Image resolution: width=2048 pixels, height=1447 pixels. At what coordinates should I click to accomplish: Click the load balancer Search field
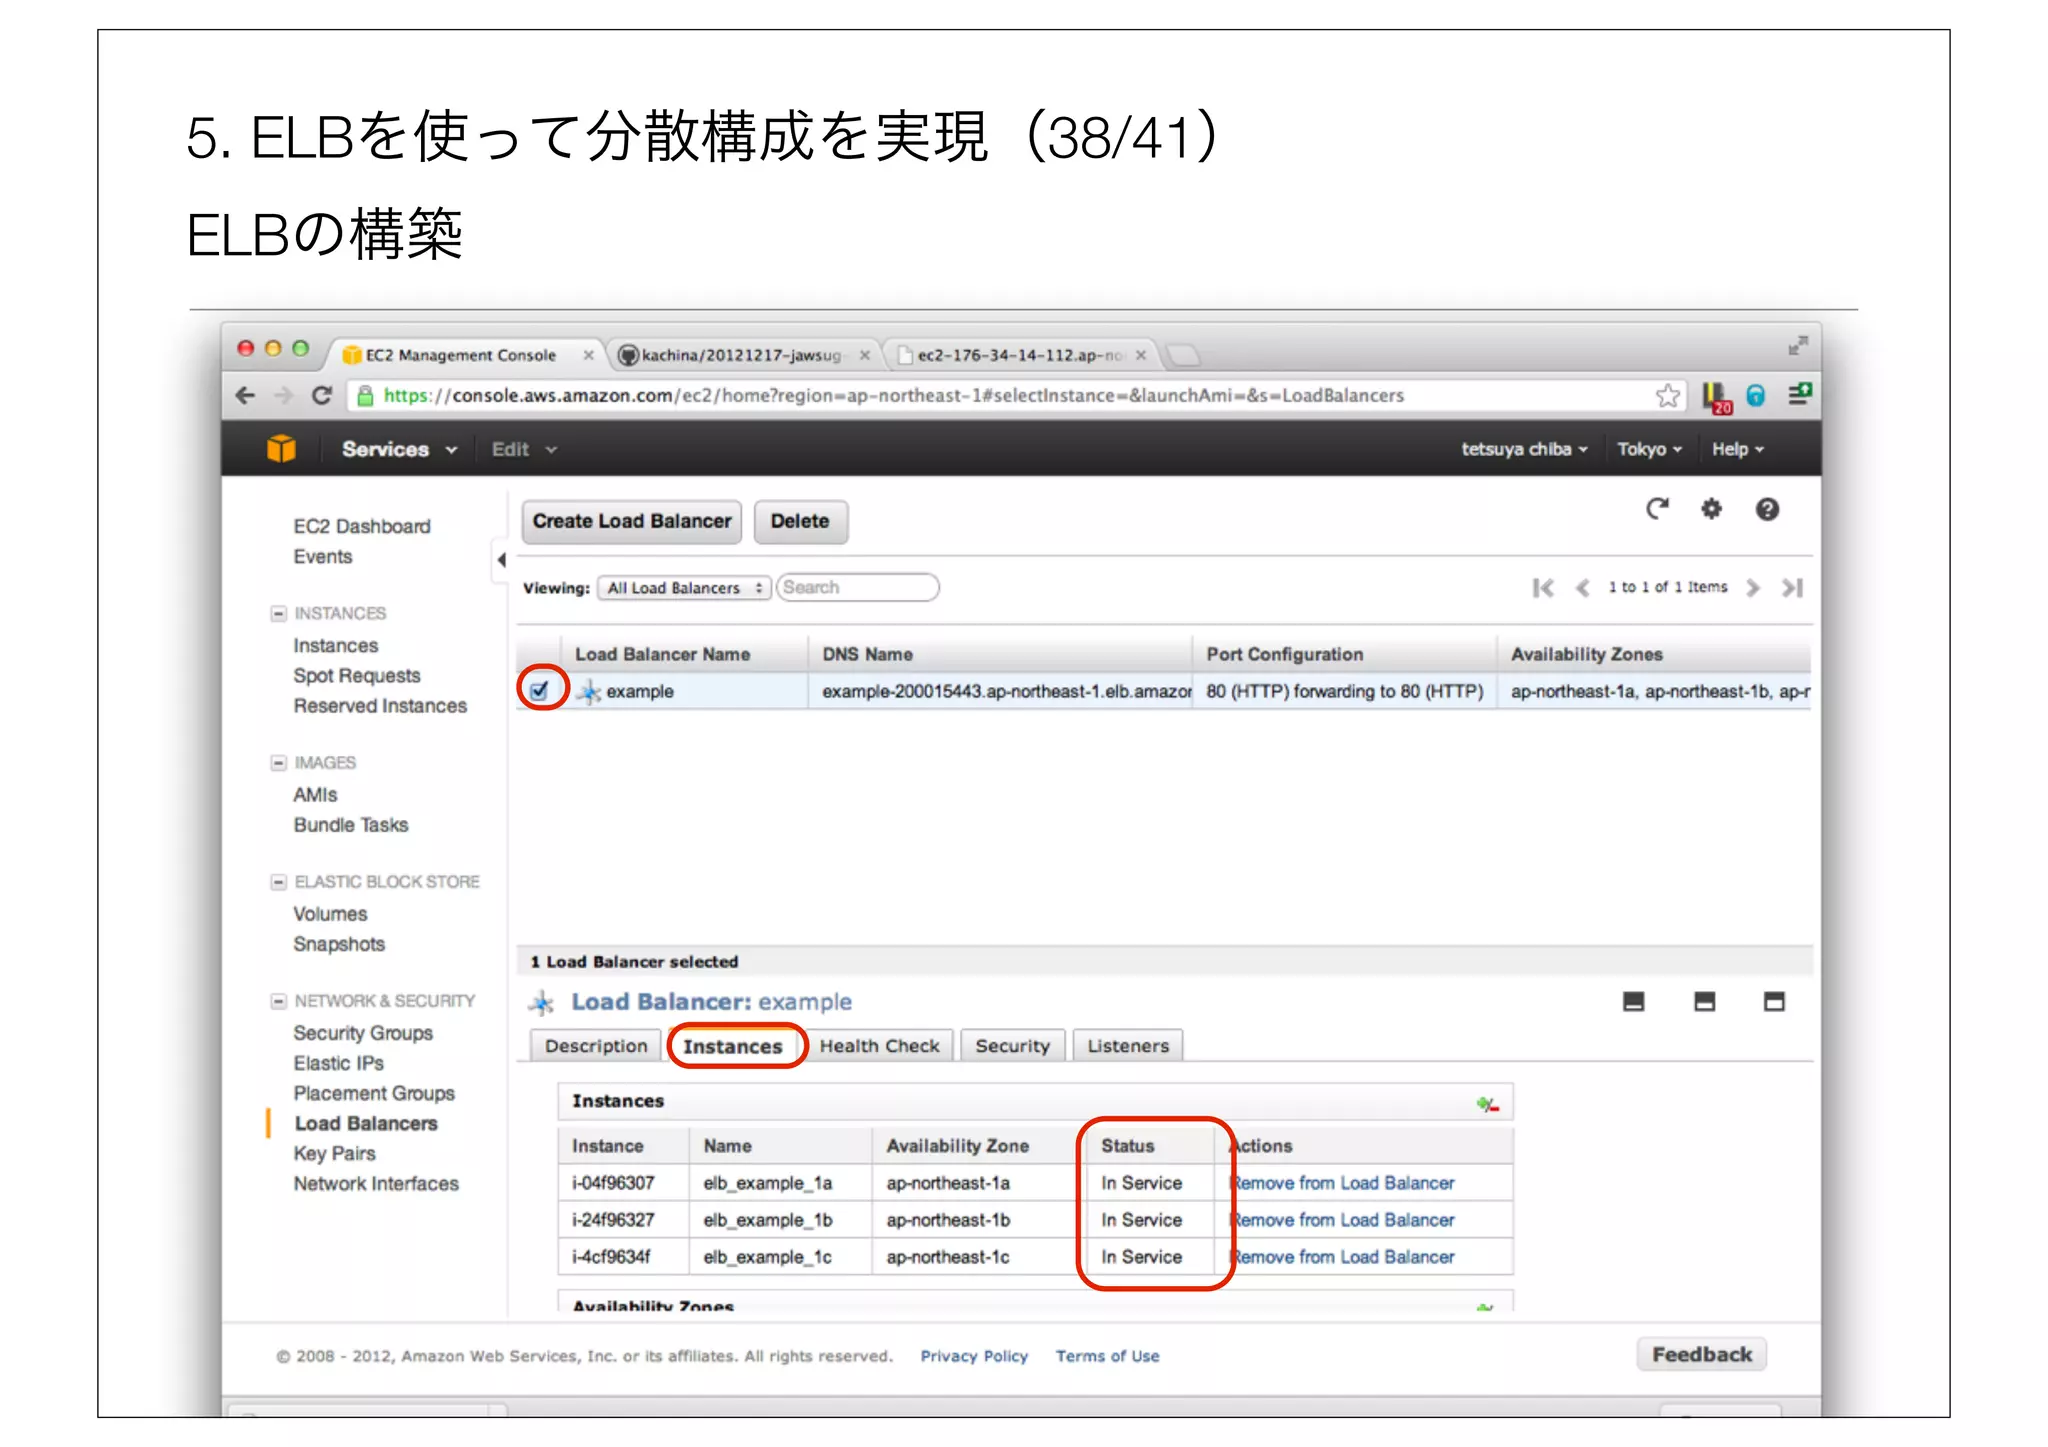coord(858,588)
